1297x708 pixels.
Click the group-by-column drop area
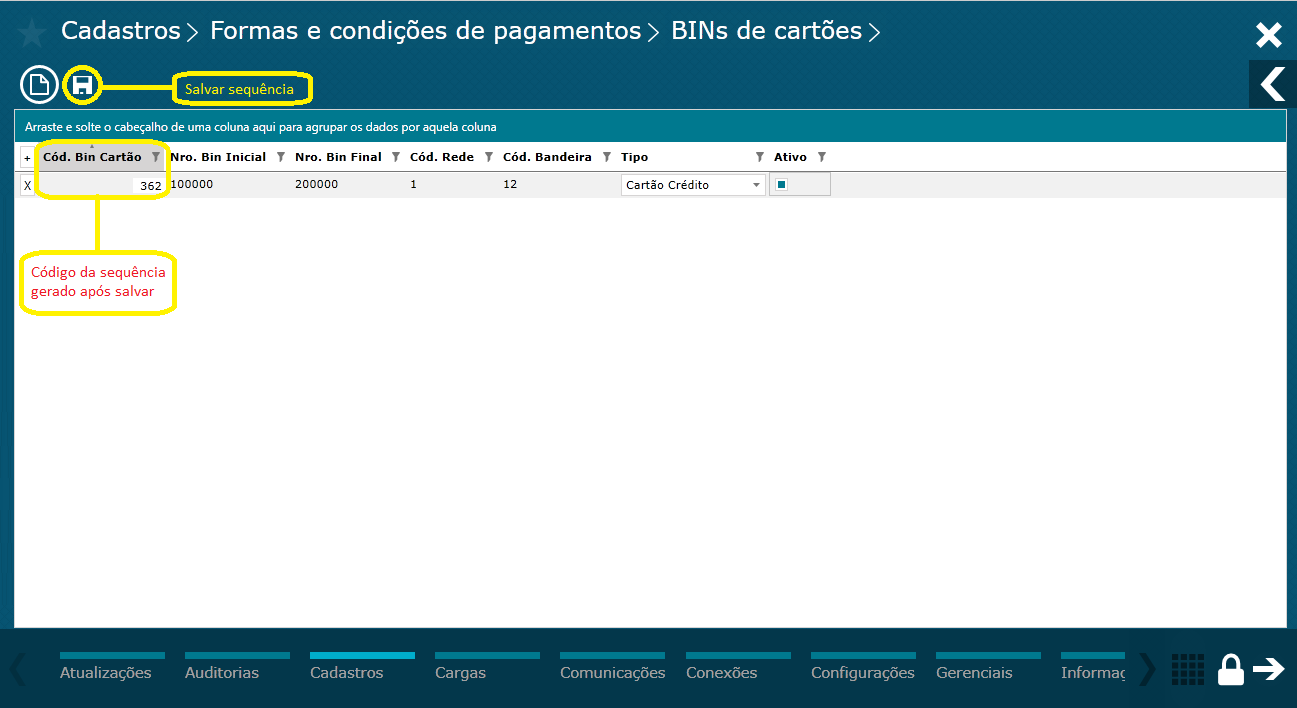(x=650, y=127)
